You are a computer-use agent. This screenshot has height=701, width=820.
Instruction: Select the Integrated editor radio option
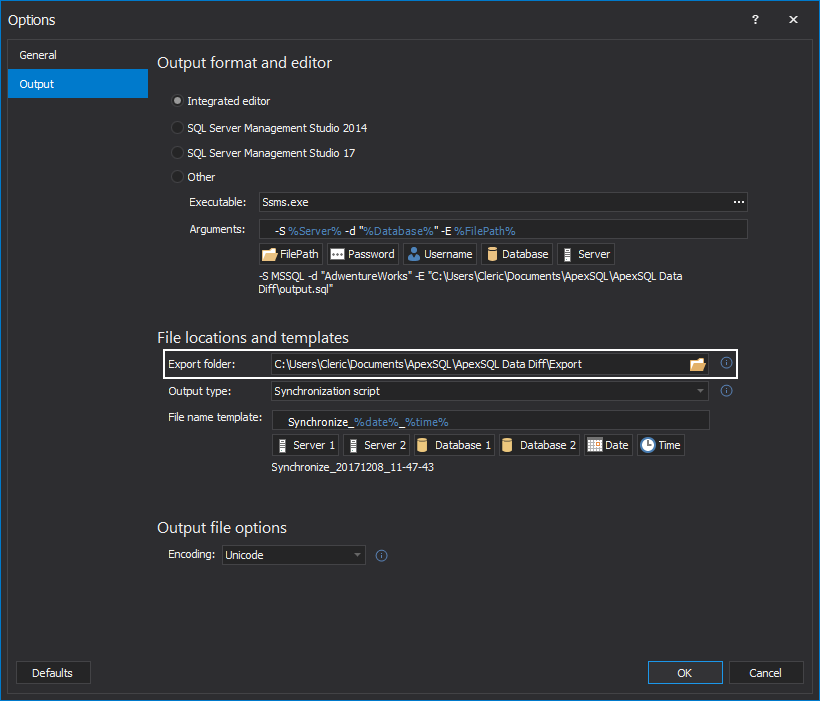pos(178,101)
